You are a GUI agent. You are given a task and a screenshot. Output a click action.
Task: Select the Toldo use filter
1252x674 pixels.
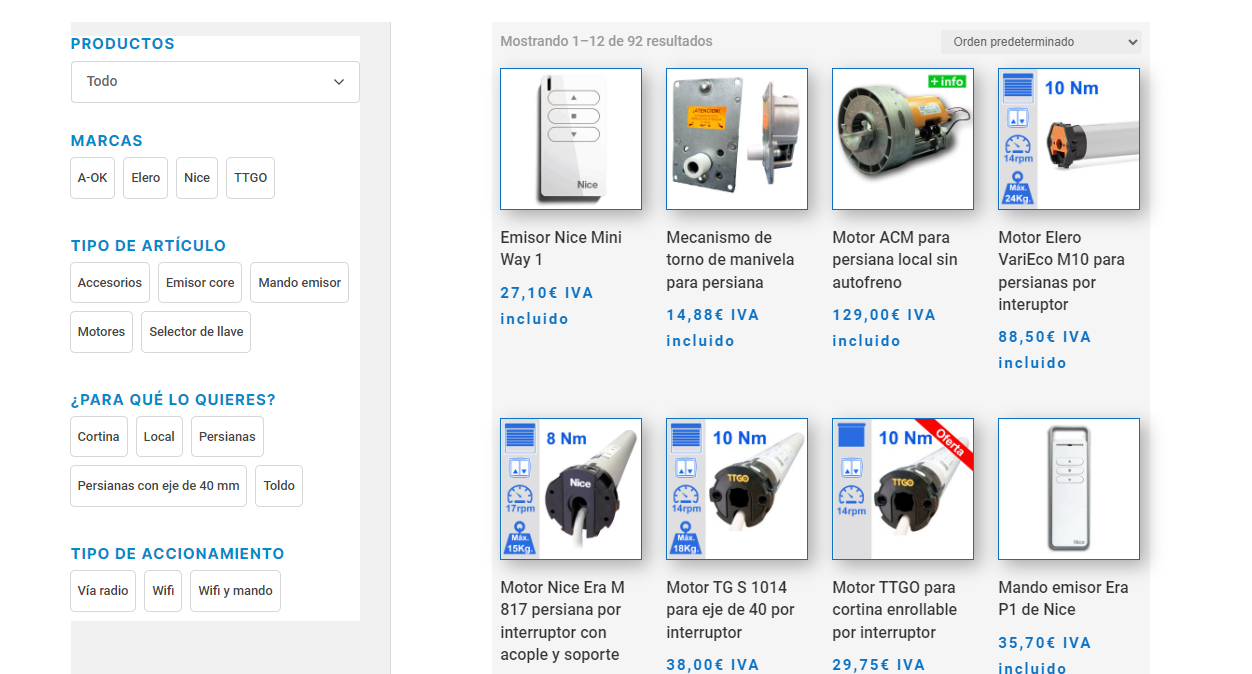click(279, 486)
